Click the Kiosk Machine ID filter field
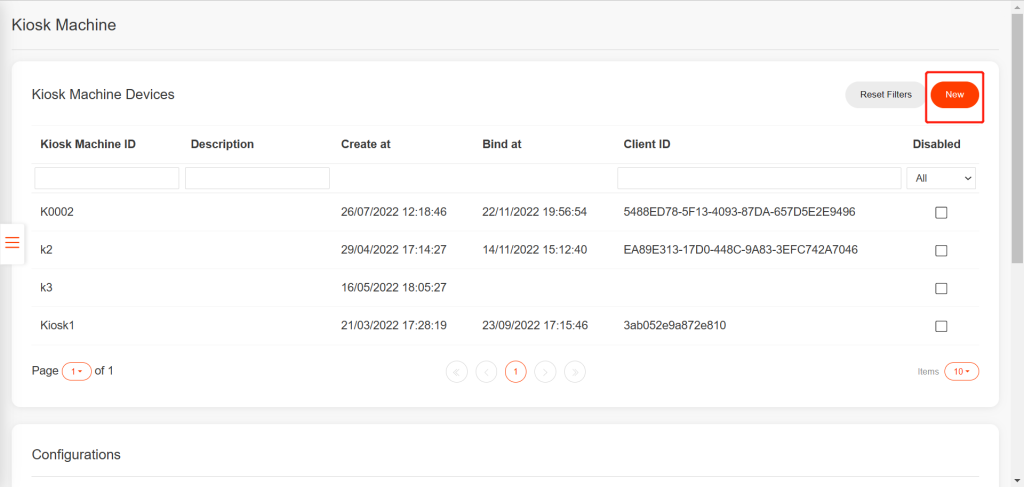 pos(107,178)
